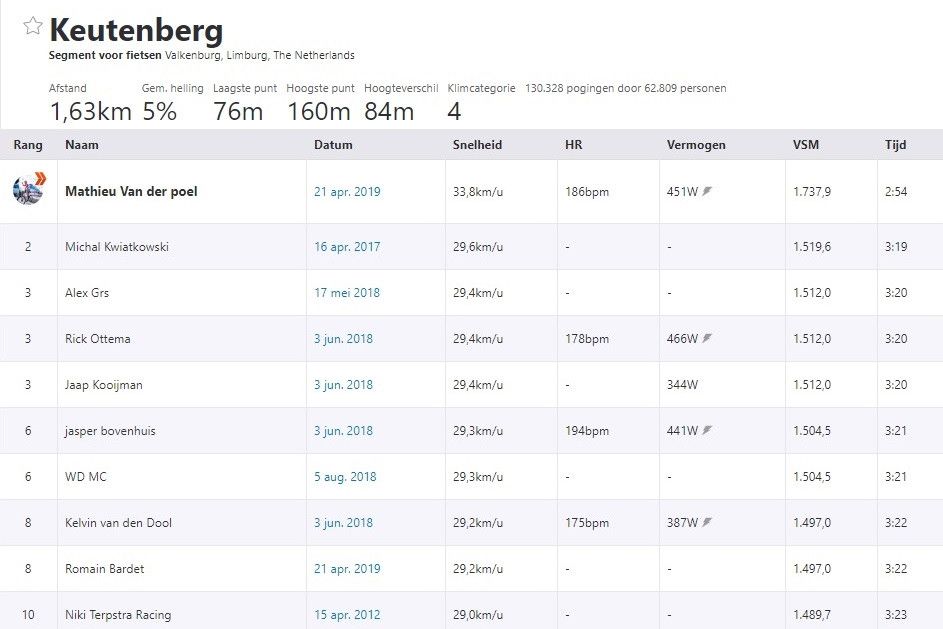Viewport: 943px width, 629px height.
Task: Click the Naam column header
Action: click(83, 144)
